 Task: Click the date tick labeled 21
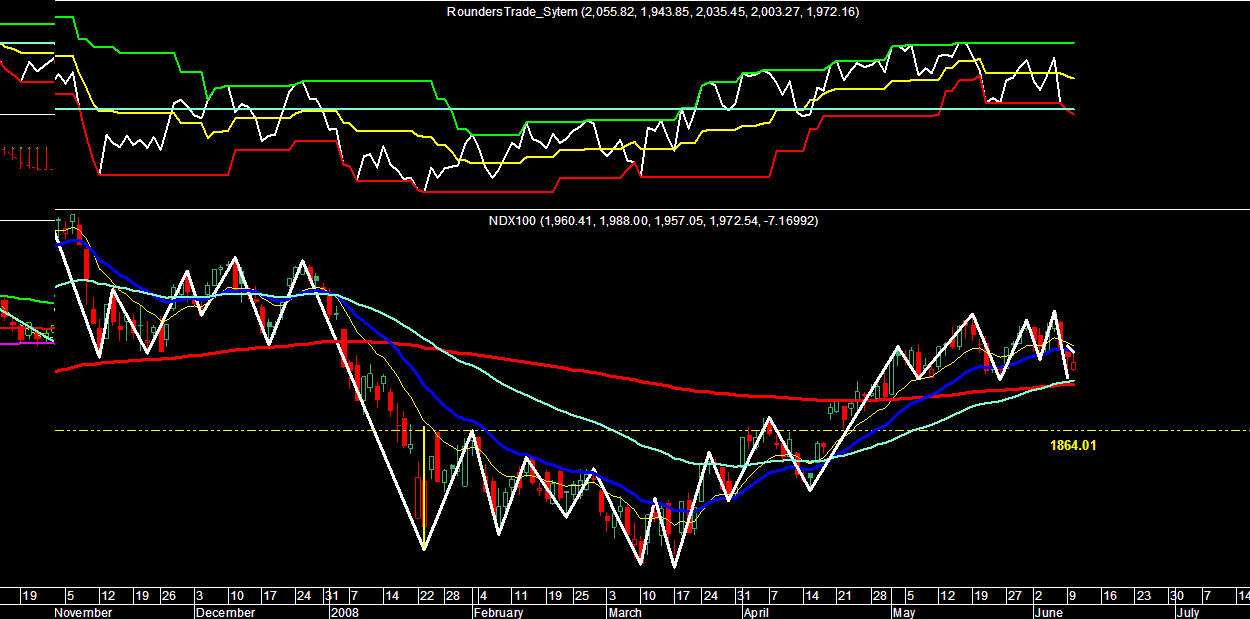(843, 594)
